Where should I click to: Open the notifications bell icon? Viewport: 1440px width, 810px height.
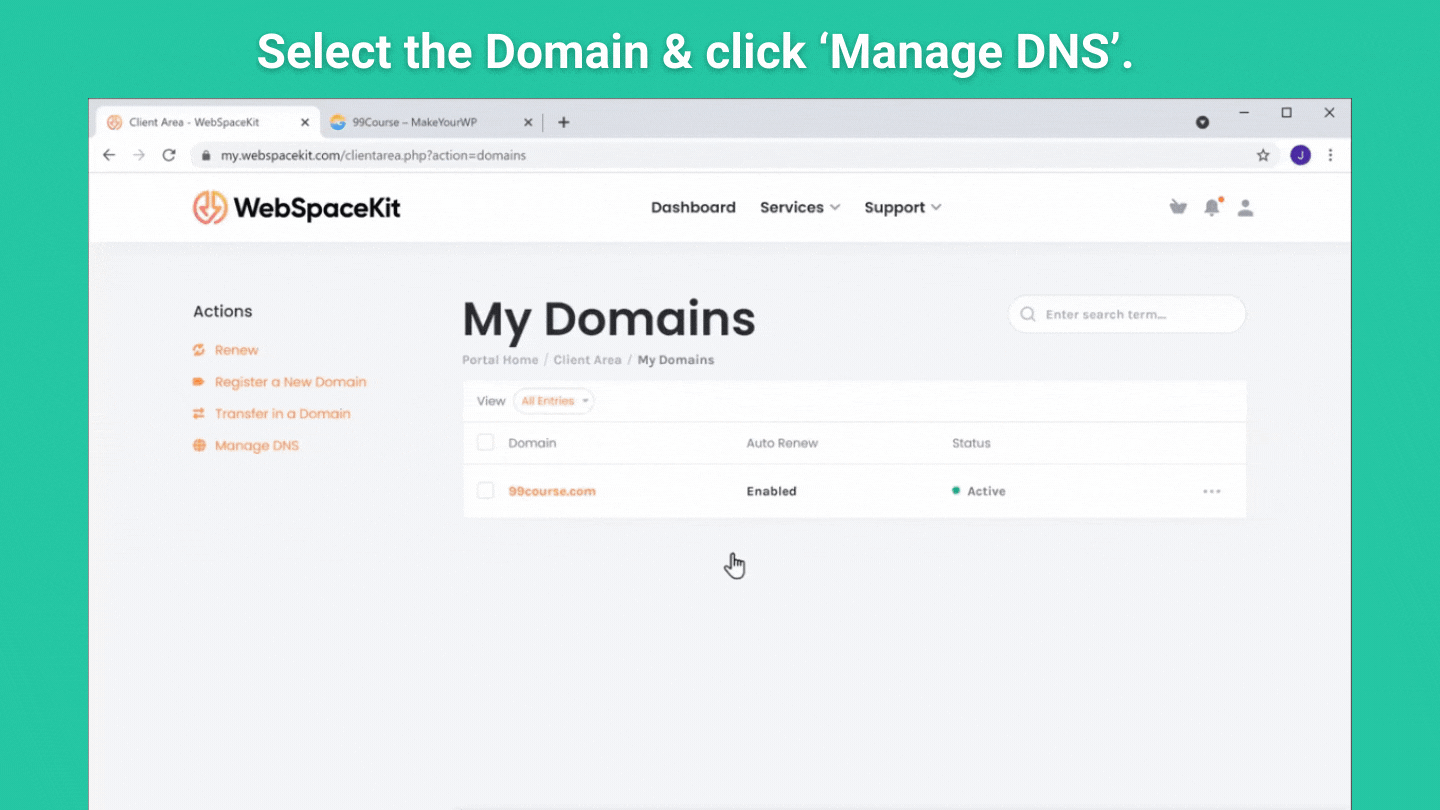pos(1212,207)
